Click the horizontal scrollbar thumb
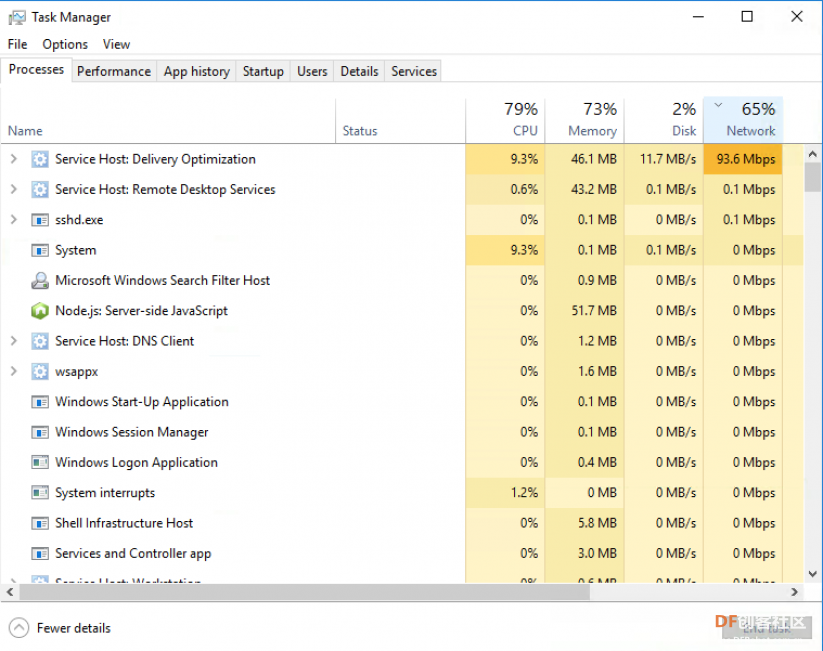 [x=304, y=592]
